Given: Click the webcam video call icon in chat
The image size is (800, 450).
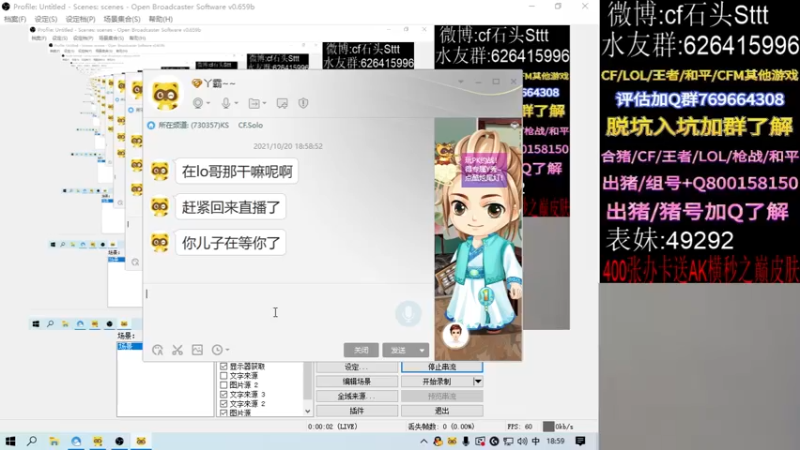Looking at the screenshot, I should coord(198,103).
